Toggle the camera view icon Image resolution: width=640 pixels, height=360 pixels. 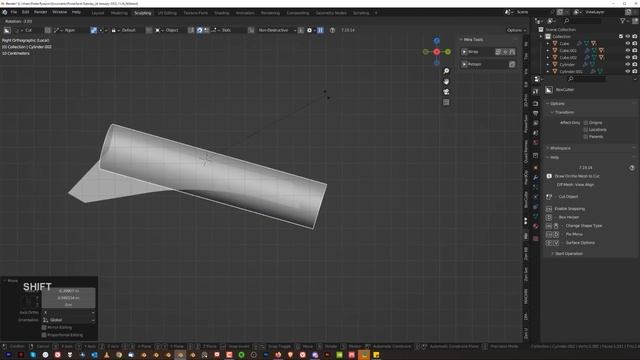pyautogui.click(x=446, y=92)
